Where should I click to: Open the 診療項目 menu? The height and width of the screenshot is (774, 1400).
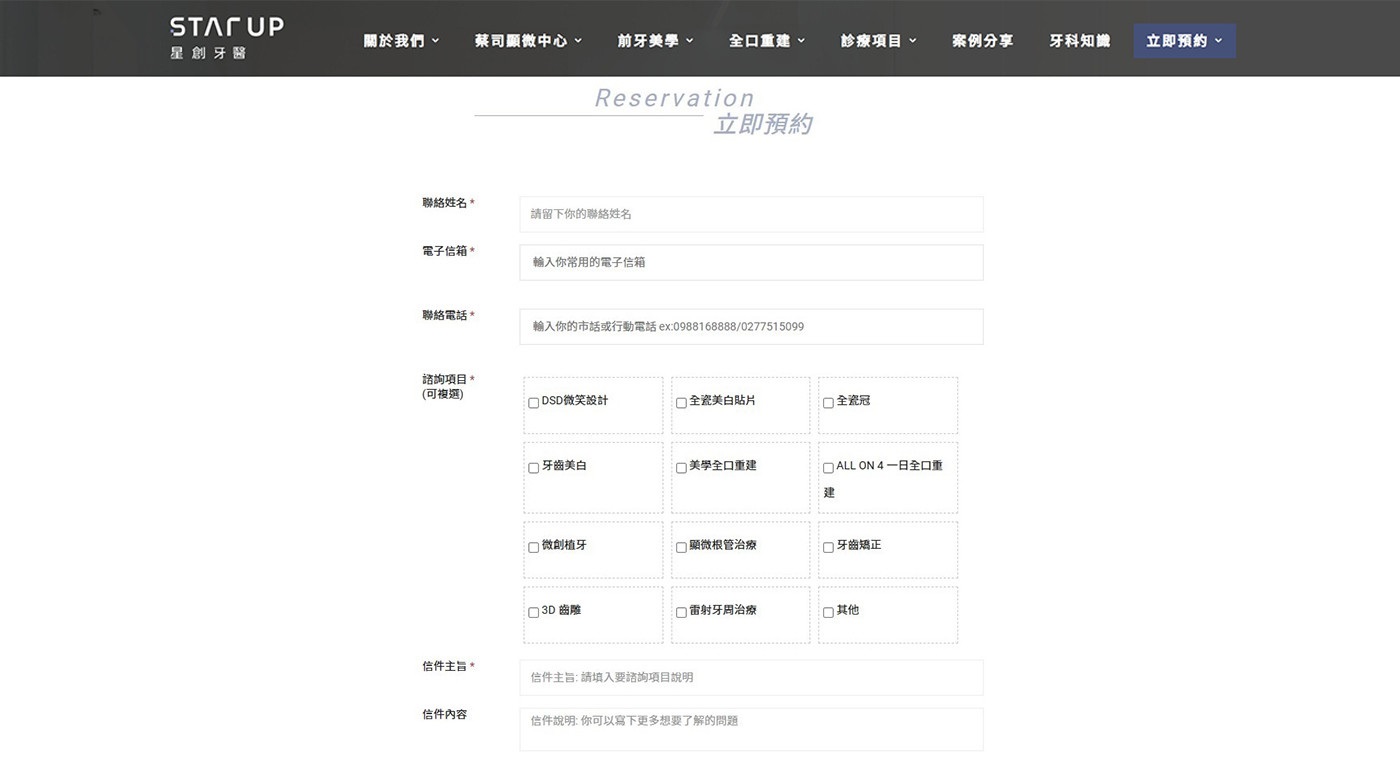tap(879, 41)
